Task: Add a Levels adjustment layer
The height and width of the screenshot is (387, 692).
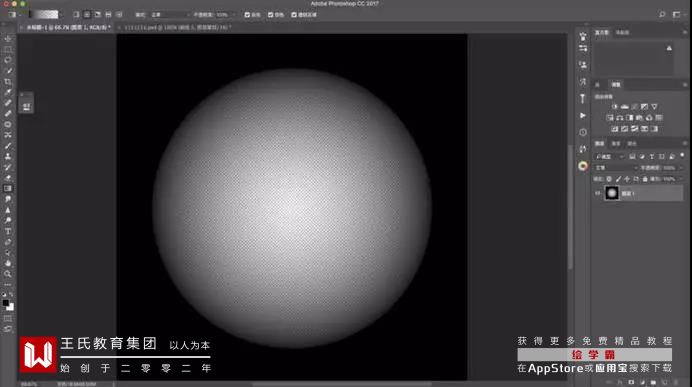Action: pyautogui.click(x=624, y=106)
